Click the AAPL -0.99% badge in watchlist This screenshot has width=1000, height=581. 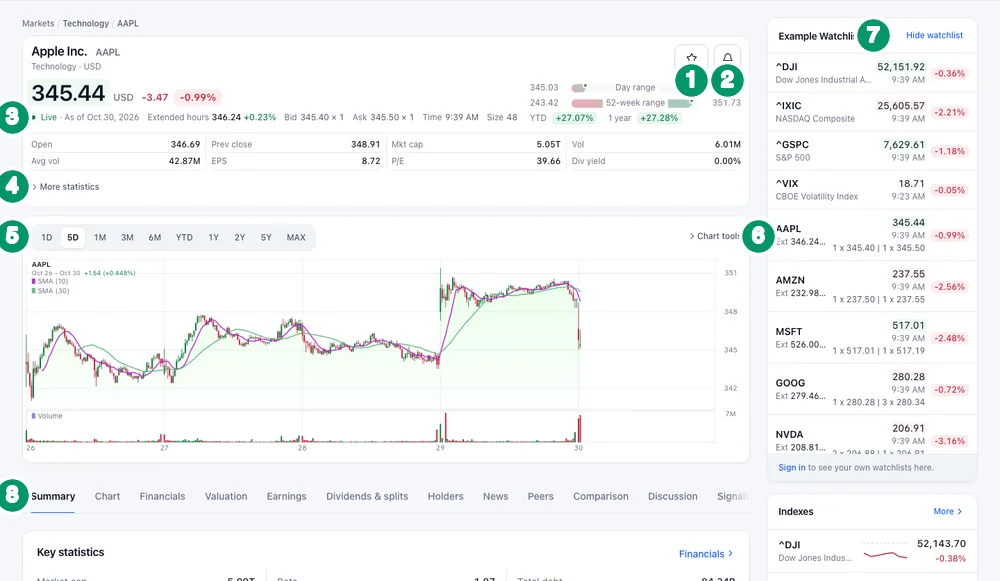950,235
